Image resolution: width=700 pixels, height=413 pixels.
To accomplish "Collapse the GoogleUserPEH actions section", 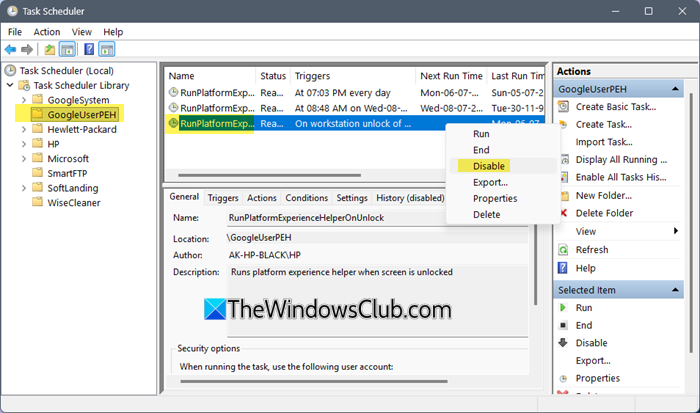I will [675, 89].
